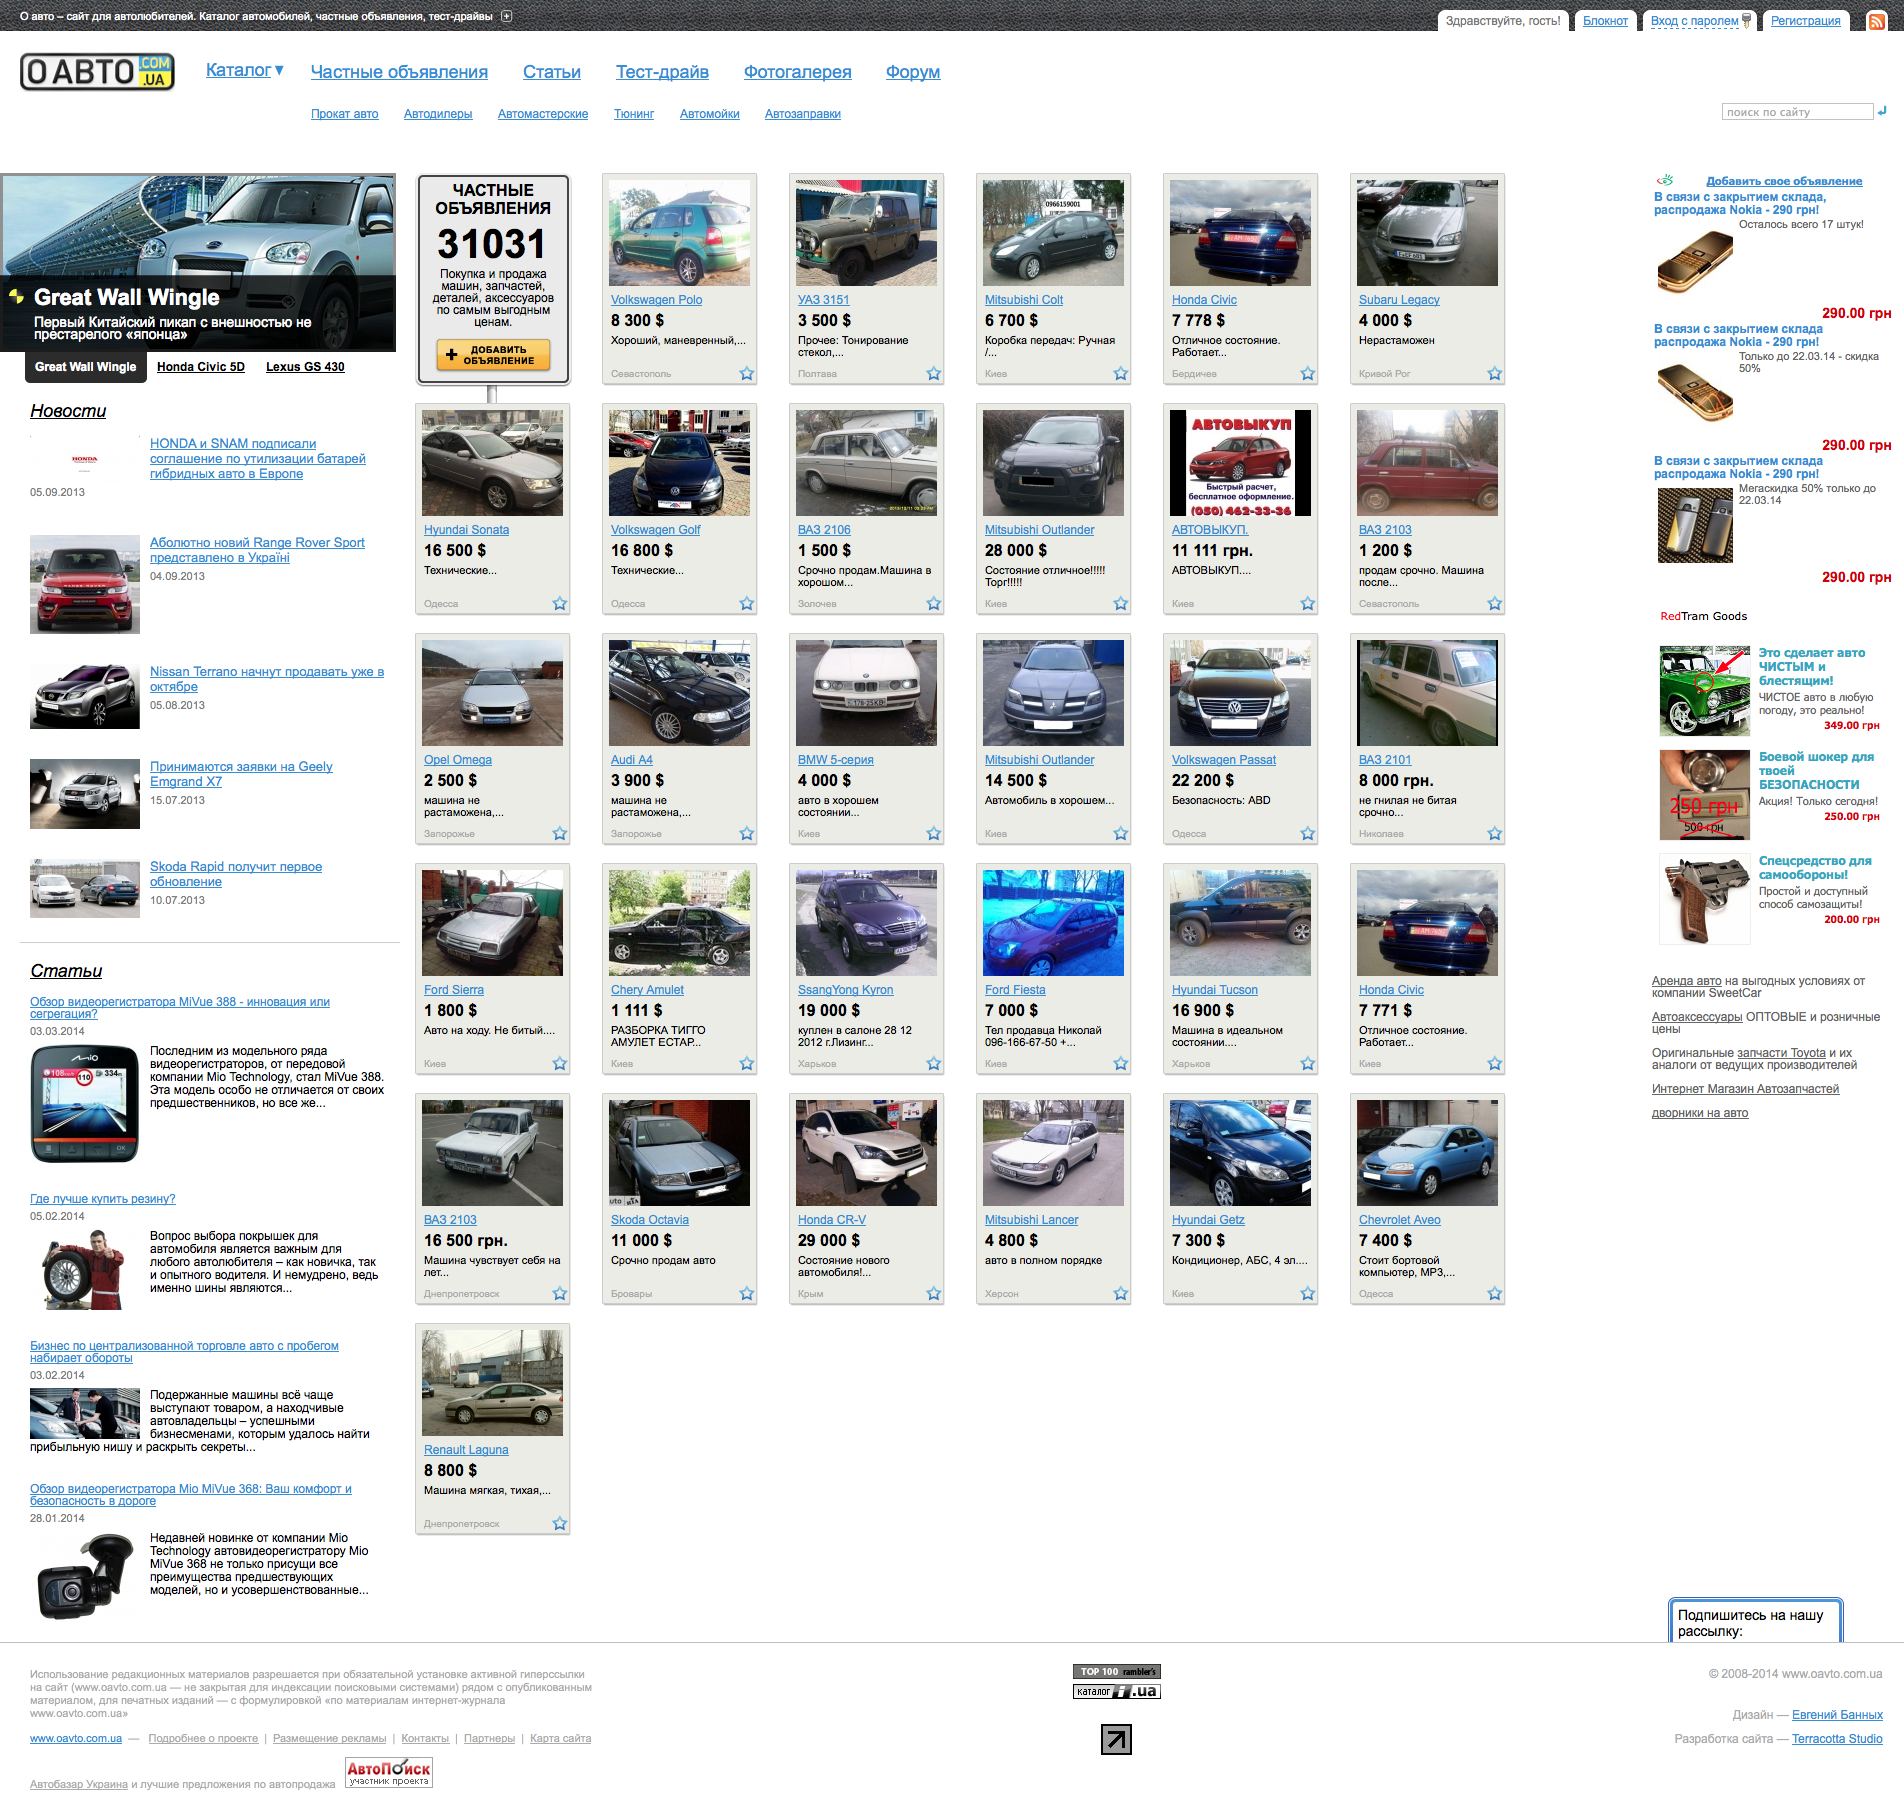Star the Volkswagen Passat listing
Screen dimensions: 1904x1803
point(1308,834)
